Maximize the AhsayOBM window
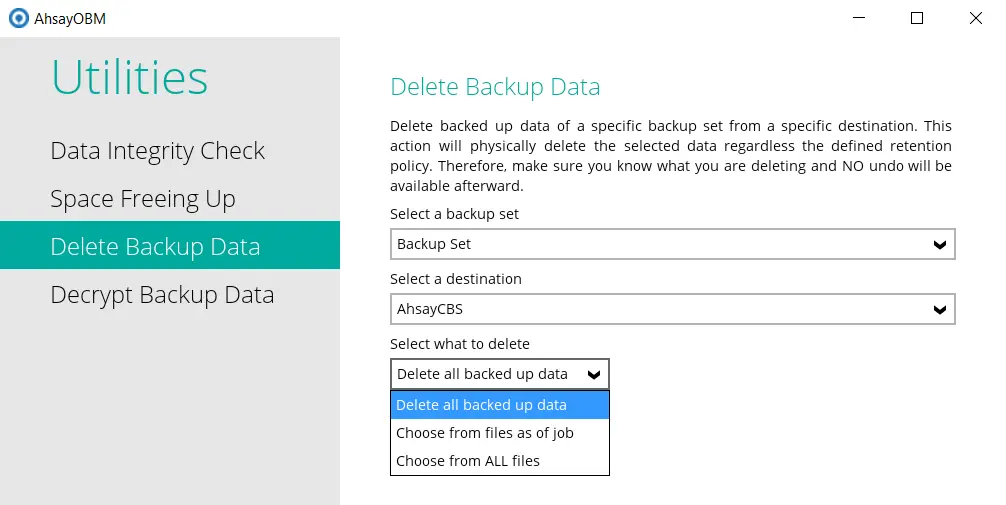The width and height of the screenshot is (1006, 505). [917, 18]
